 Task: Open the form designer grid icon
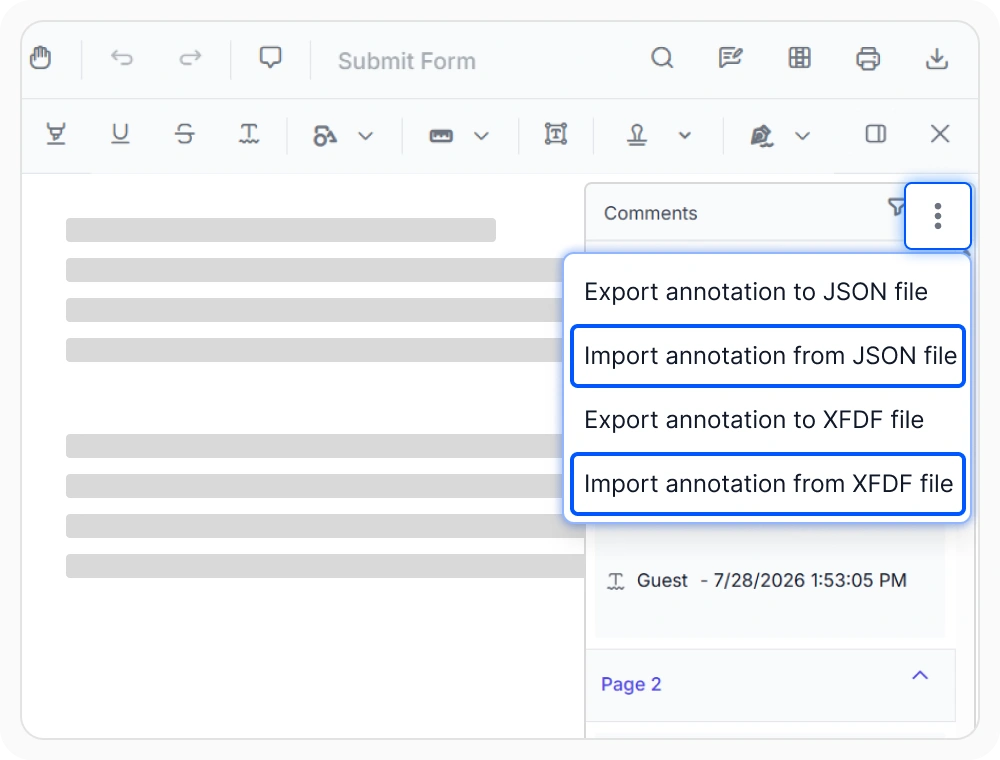click(799, 58)
